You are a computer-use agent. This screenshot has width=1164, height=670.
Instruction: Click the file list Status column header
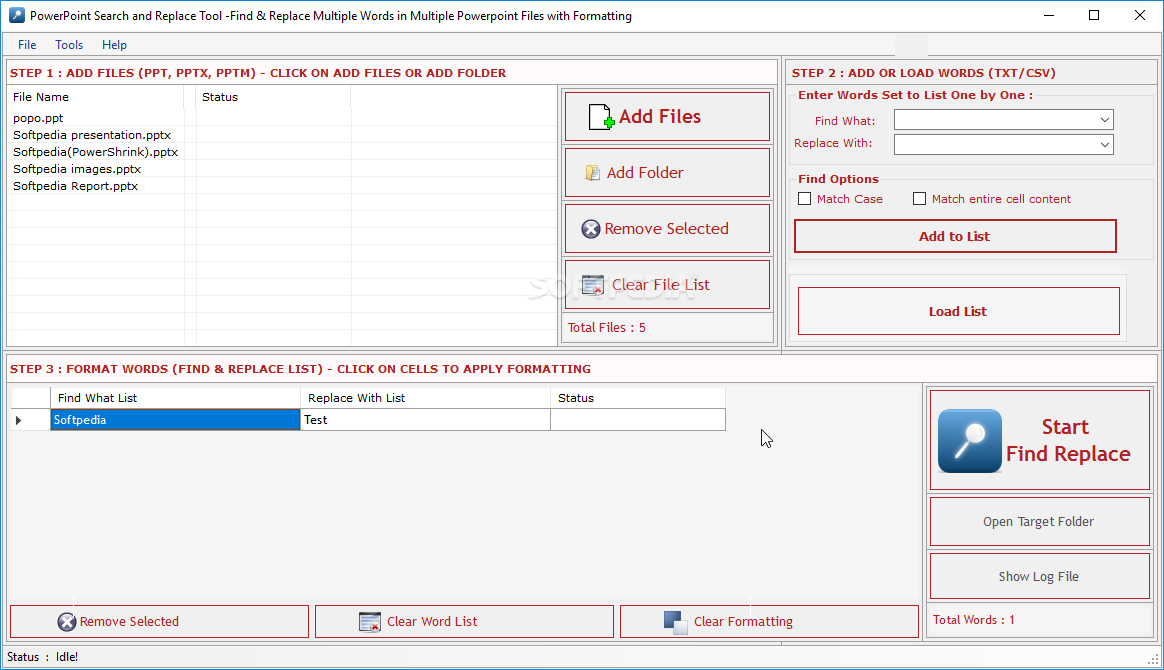point(273,97)
